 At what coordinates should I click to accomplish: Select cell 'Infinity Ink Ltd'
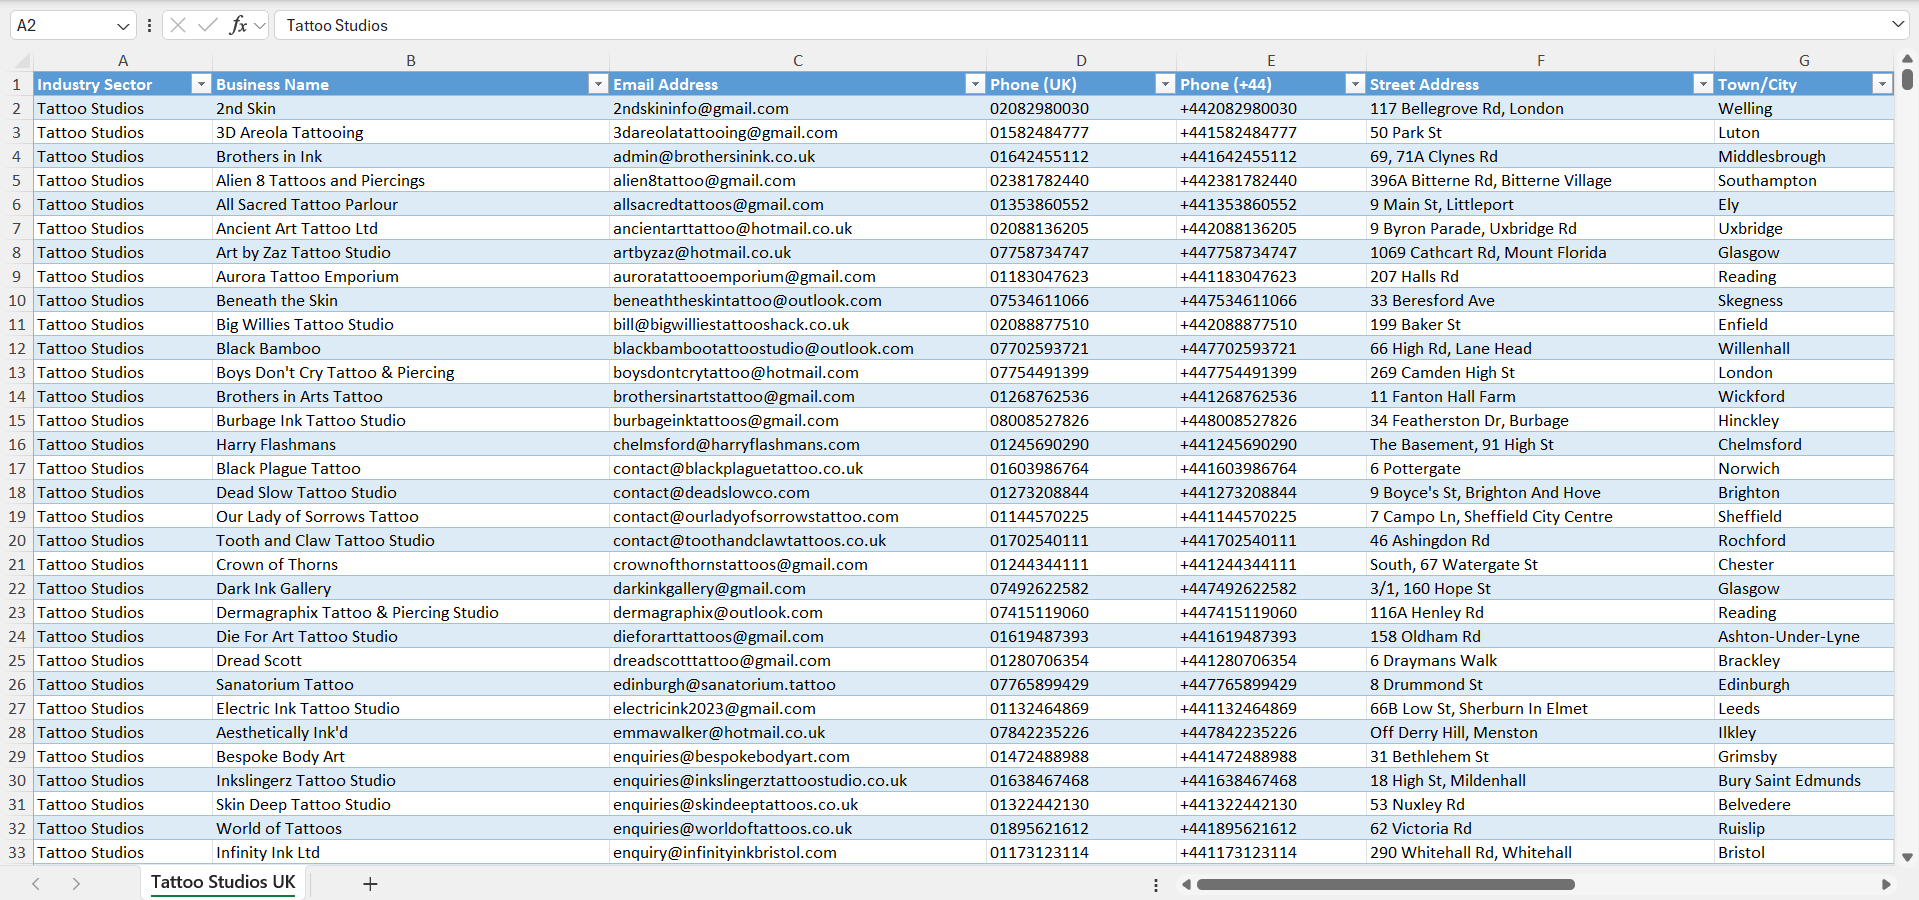click(x=411, y=852)
